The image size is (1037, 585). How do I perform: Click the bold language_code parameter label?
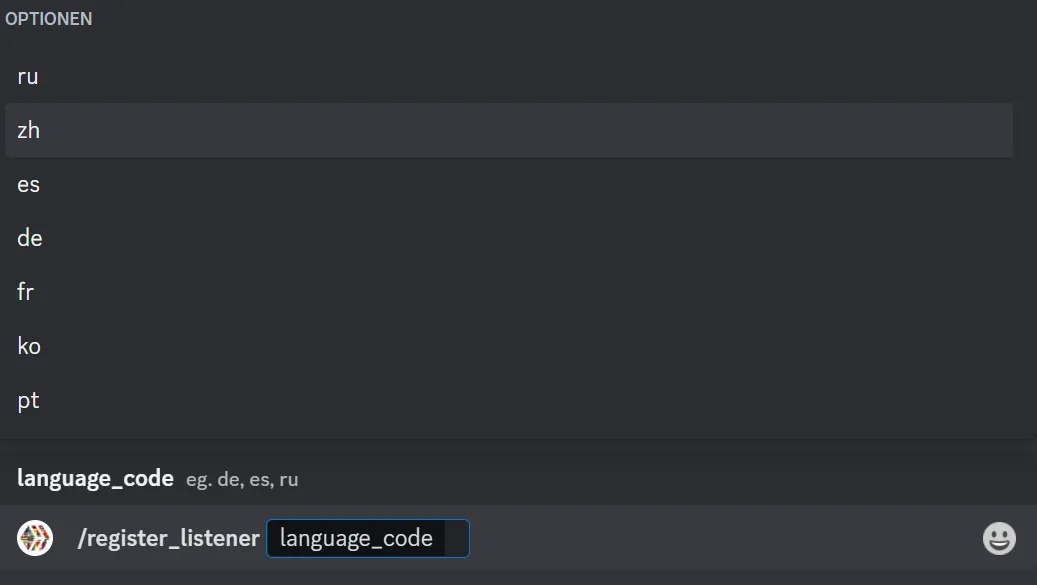click(x=95, y=478)
